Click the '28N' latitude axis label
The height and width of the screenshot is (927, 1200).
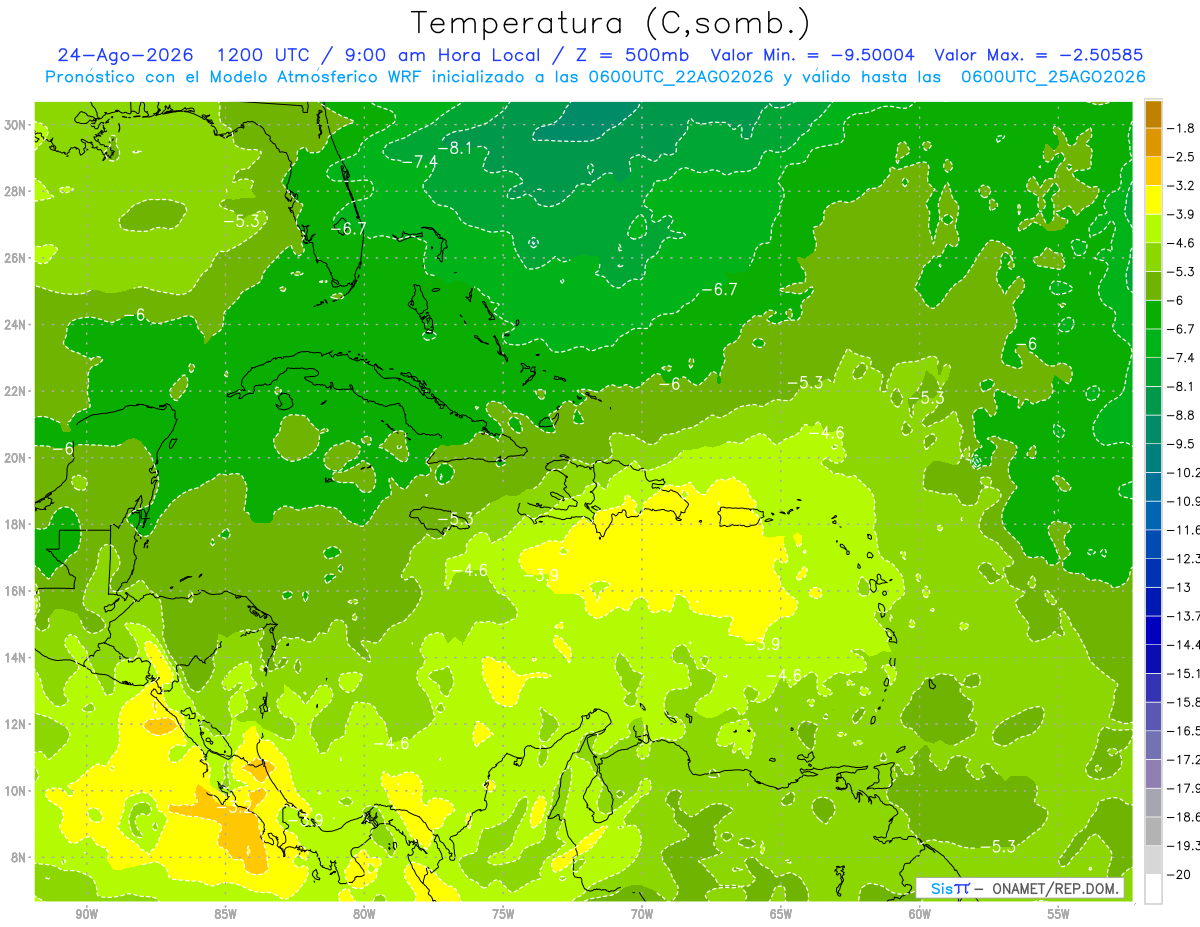point(17,191)
